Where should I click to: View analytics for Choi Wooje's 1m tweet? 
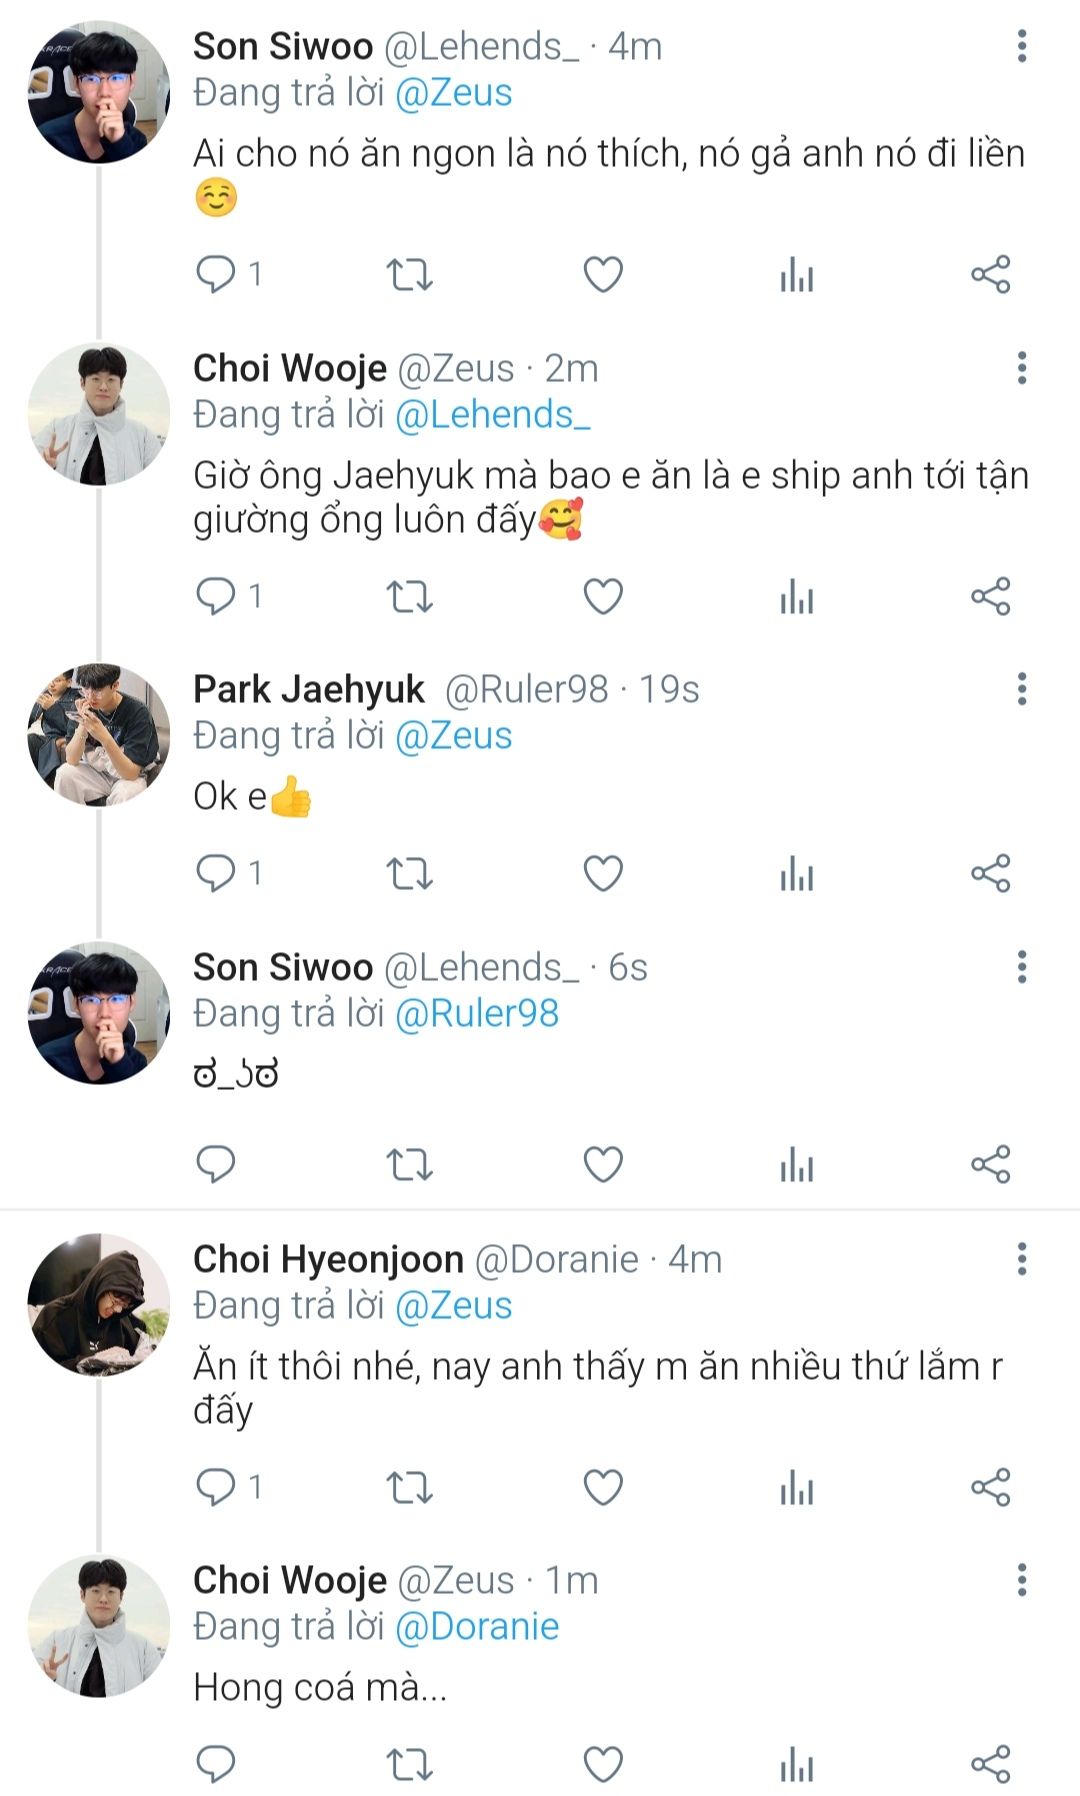797,1764
